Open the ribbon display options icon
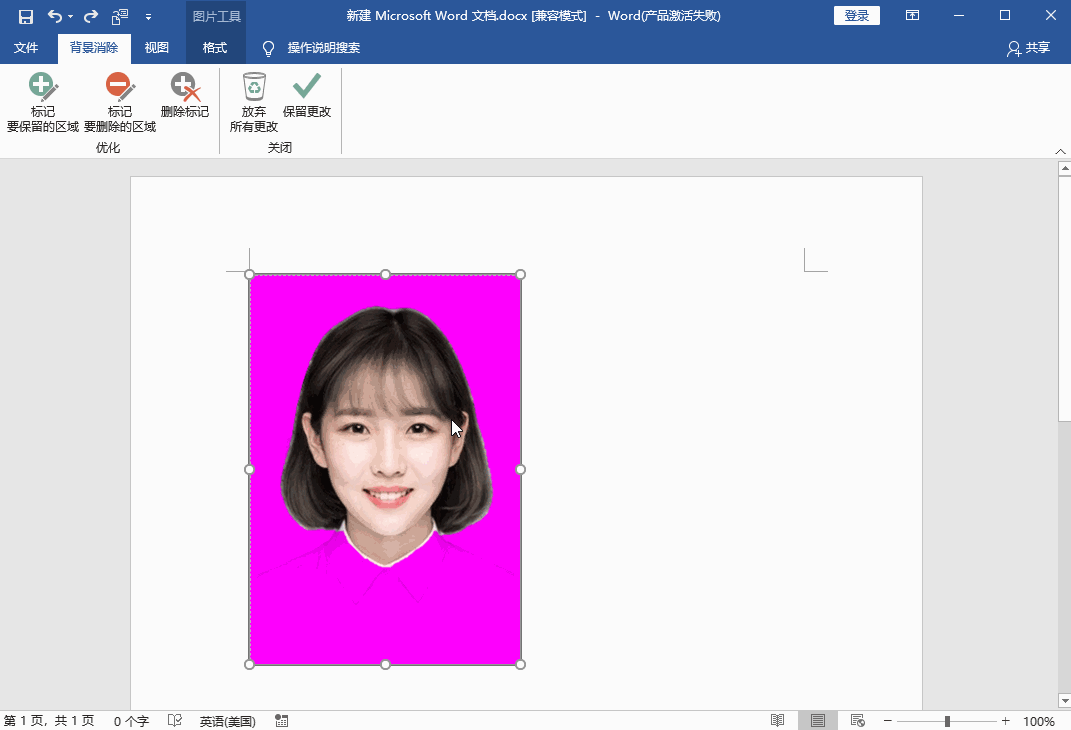Viewport: 1071px width, 730px height. pos(913,15)
